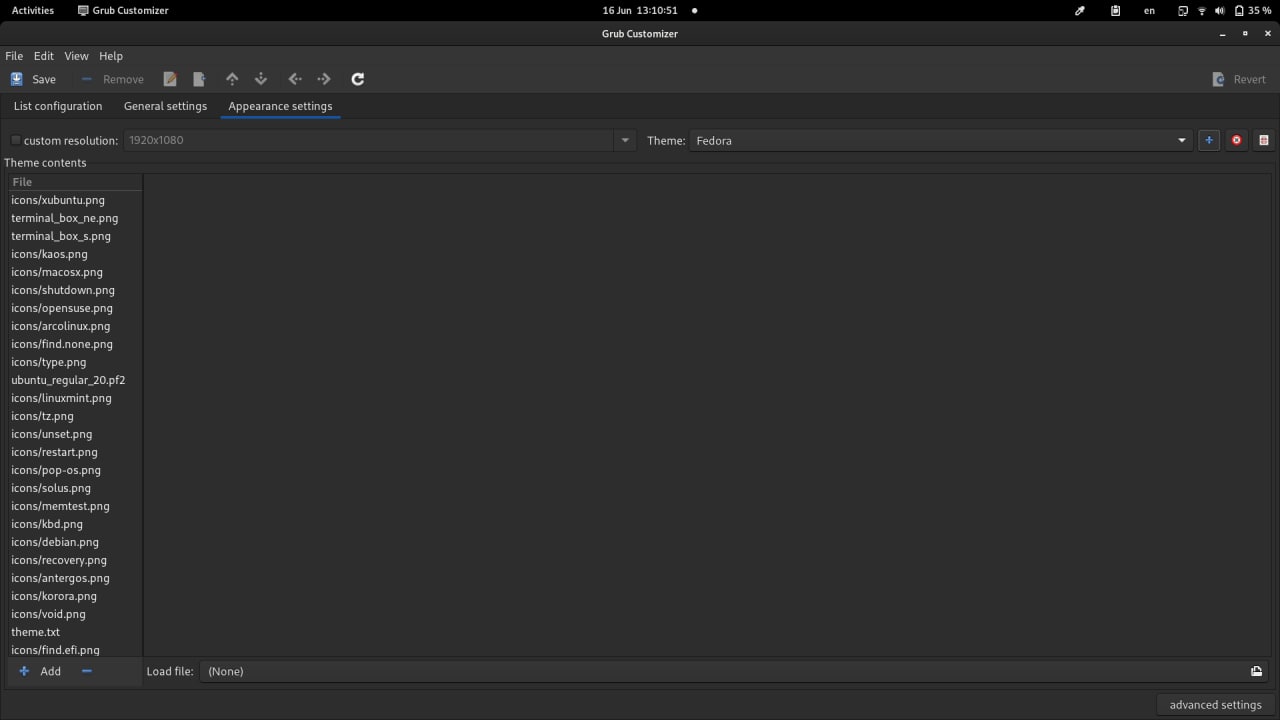Click the minus remove file button
Screen dimensions: 1280x720
[x=87, y=671]
